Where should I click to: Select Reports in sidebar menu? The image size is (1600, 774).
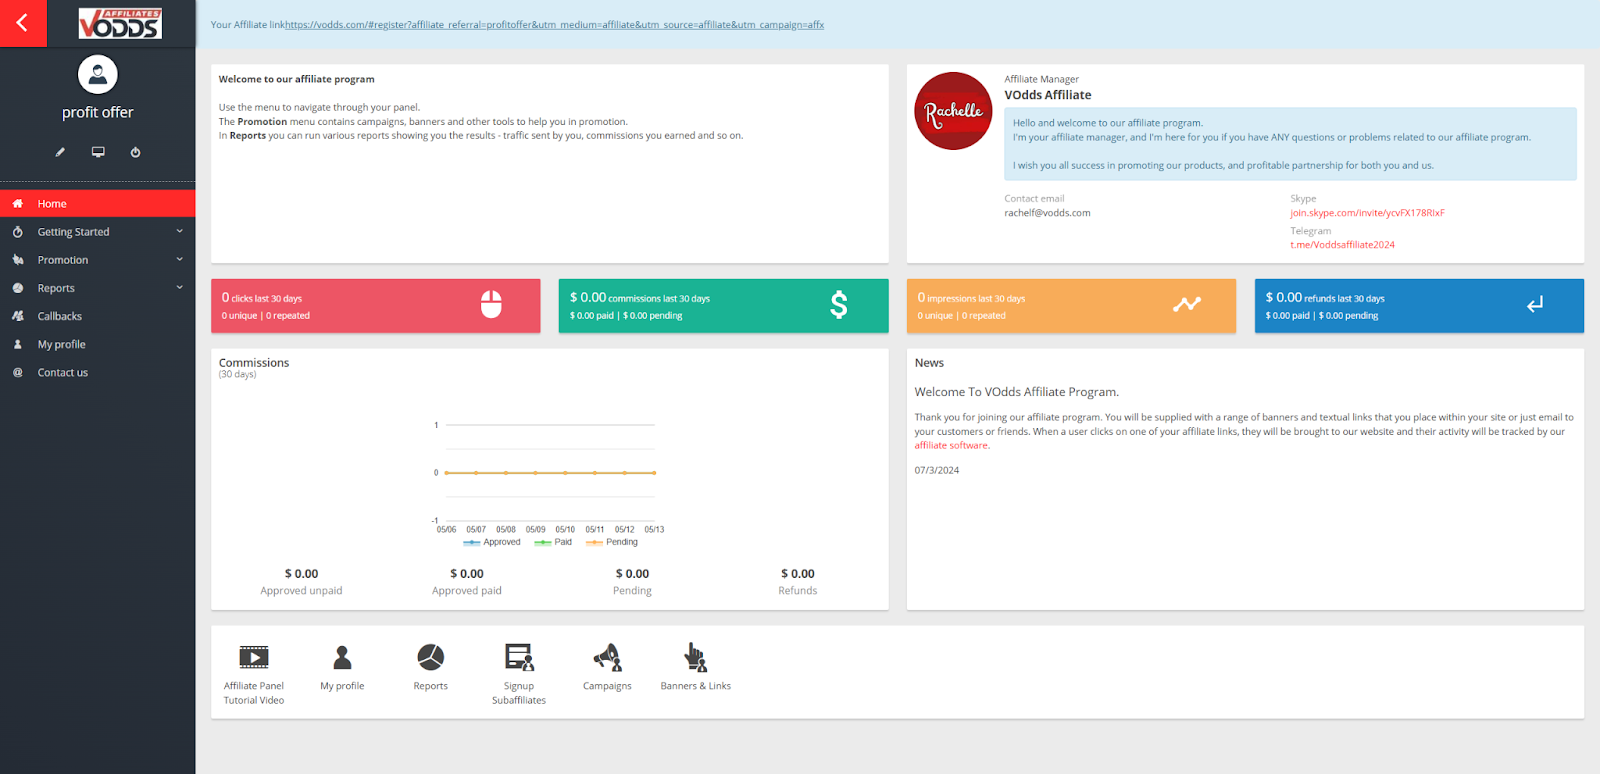(x=98, y=288)
